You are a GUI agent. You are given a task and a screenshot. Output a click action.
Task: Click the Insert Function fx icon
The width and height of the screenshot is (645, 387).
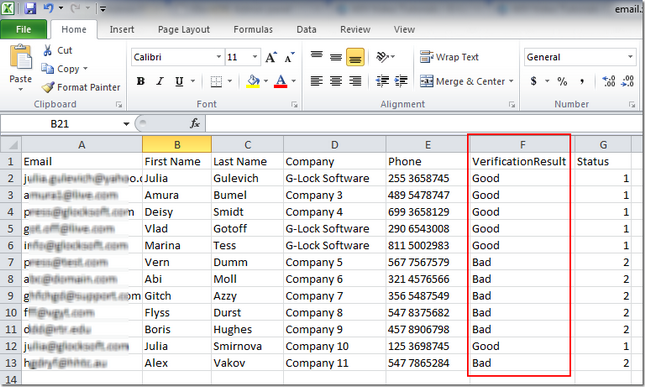coord(195,123)
